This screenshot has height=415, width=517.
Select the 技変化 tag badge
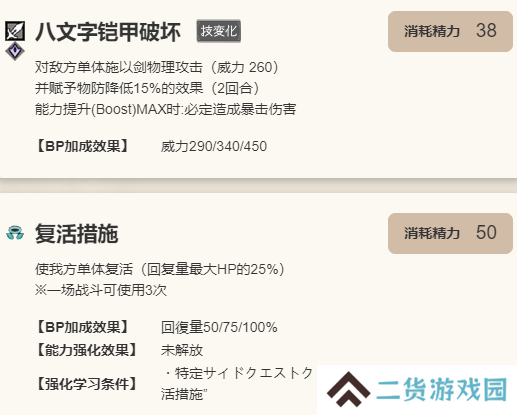[219, 31]
